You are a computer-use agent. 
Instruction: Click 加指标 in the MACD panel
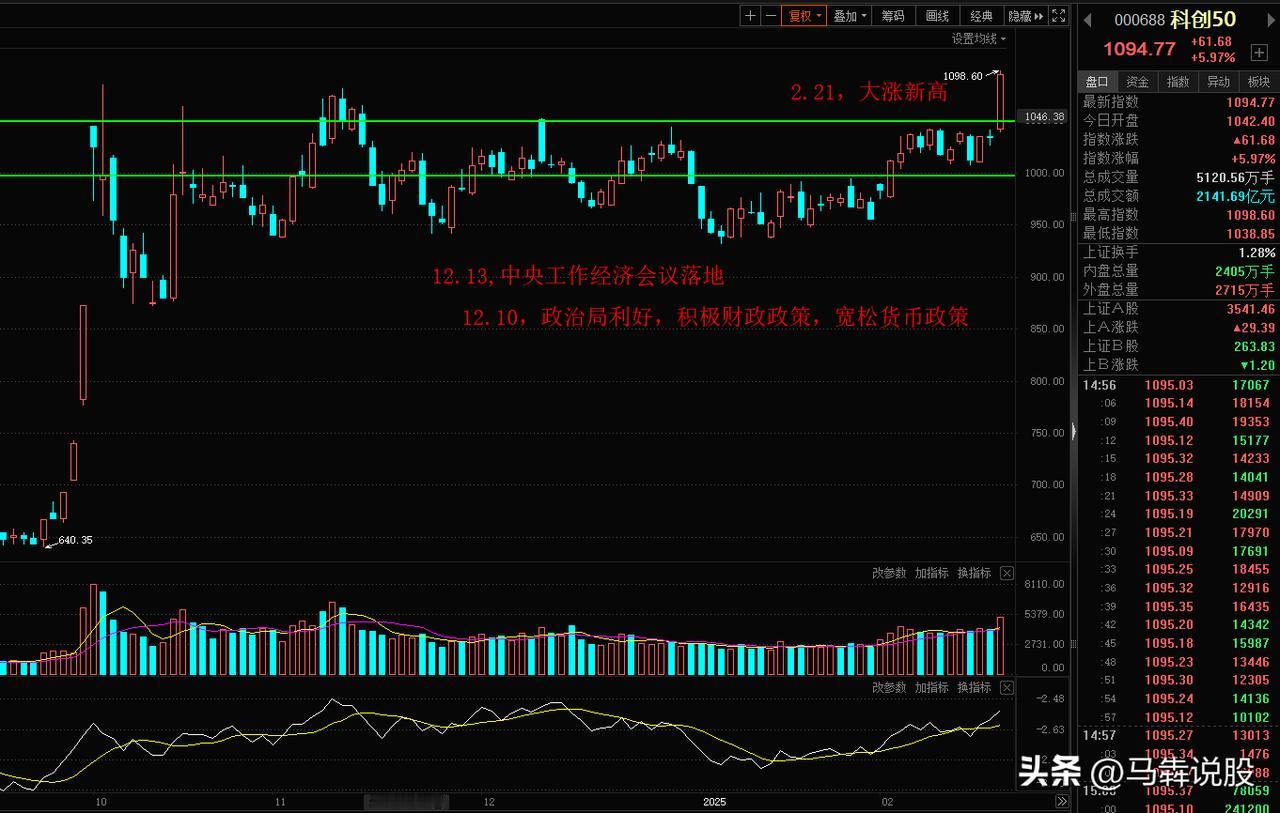tap(931, 687)
